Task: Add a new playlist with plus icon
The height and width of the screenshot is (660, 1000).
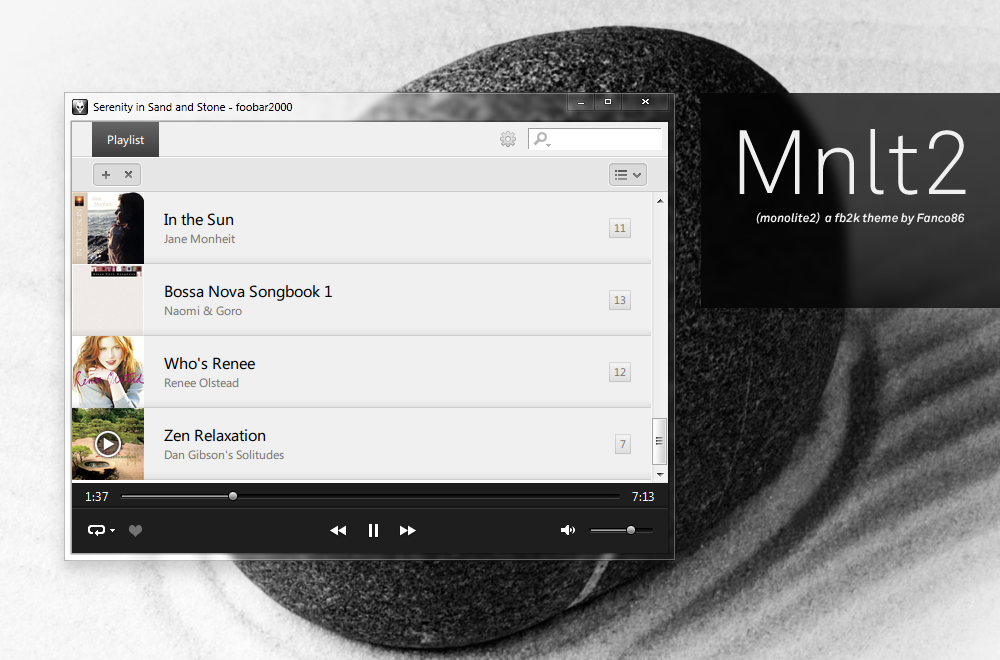Action: [x=106, y=174]
